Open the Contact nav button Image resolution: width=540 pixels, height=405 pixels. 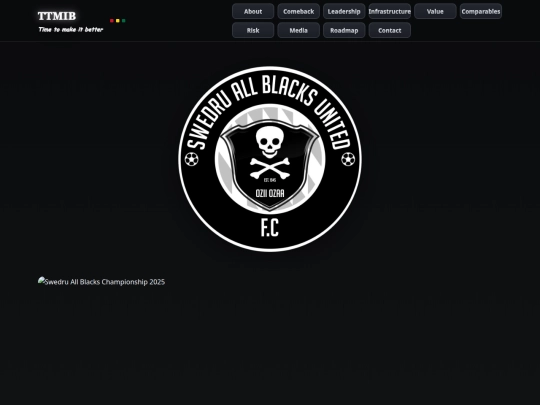point(390,30)
